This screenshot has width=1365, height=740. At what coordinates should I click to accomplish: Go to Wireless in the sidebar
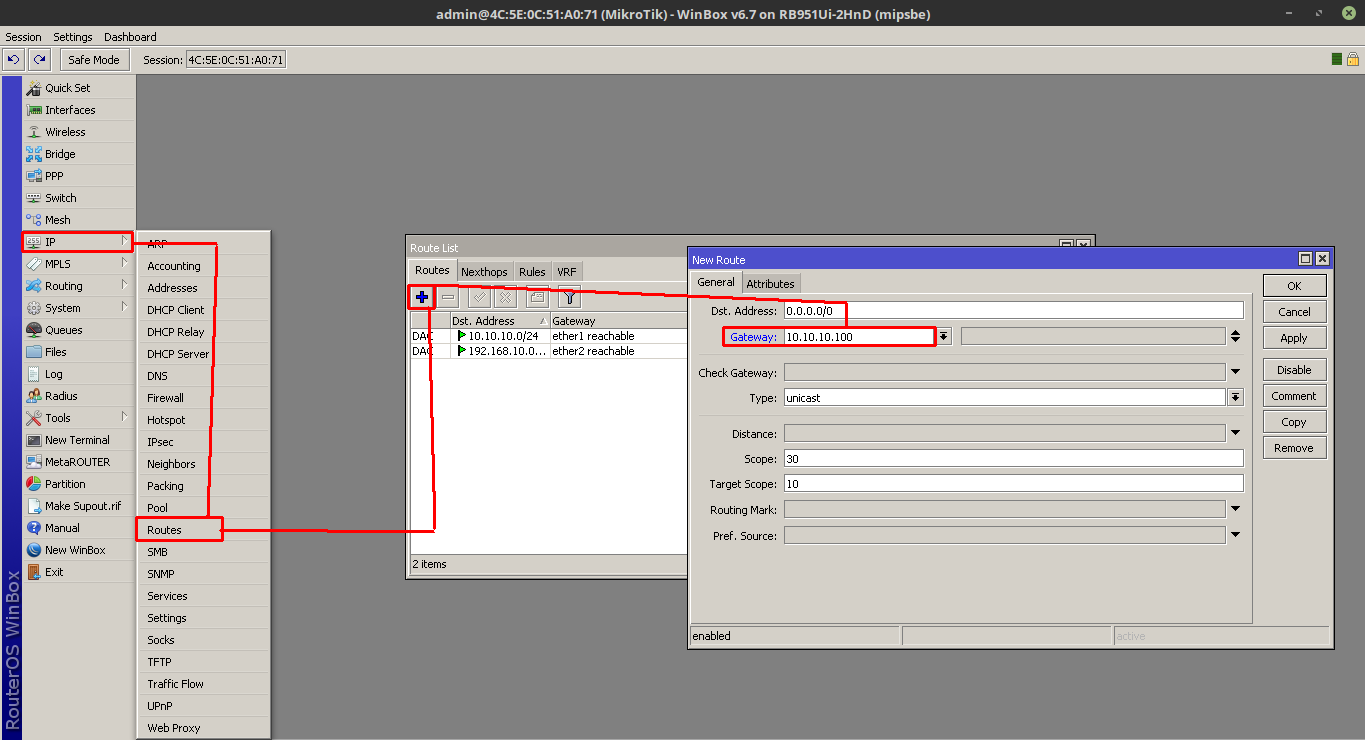[x=79, y=132]
